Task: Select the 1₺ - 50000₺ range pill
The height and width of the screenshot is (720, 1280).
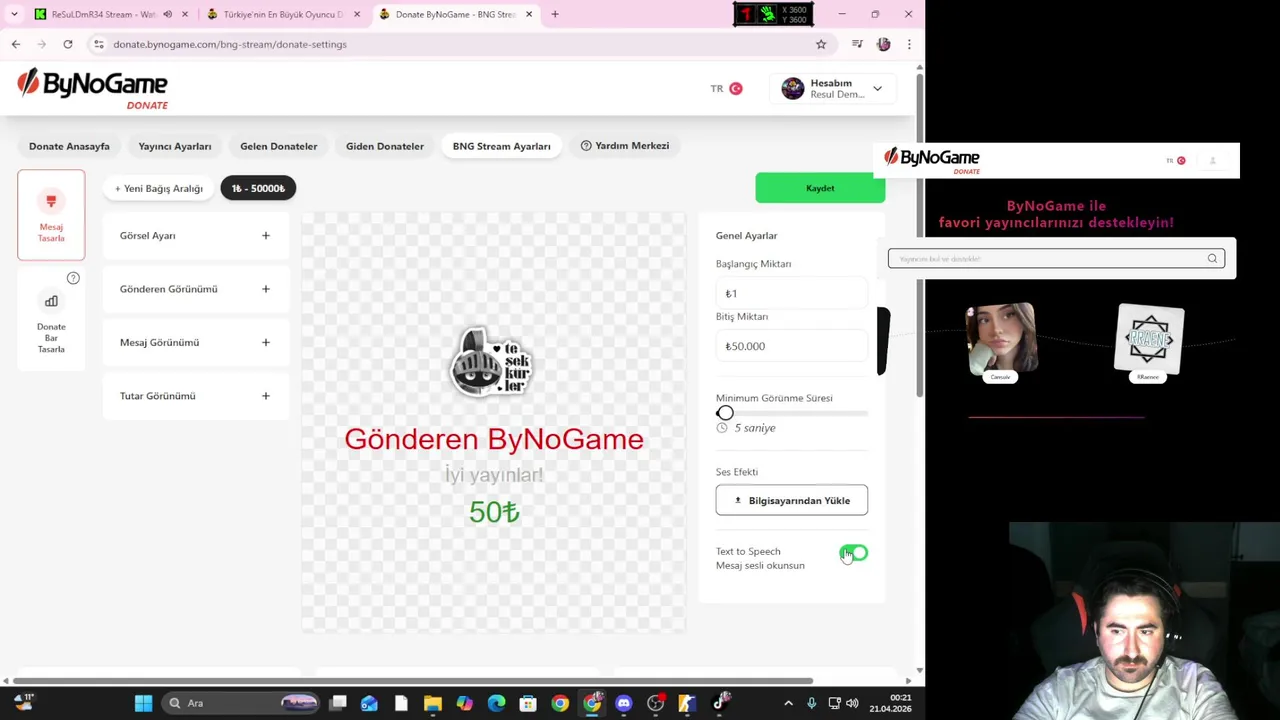Action: point(258,188)
